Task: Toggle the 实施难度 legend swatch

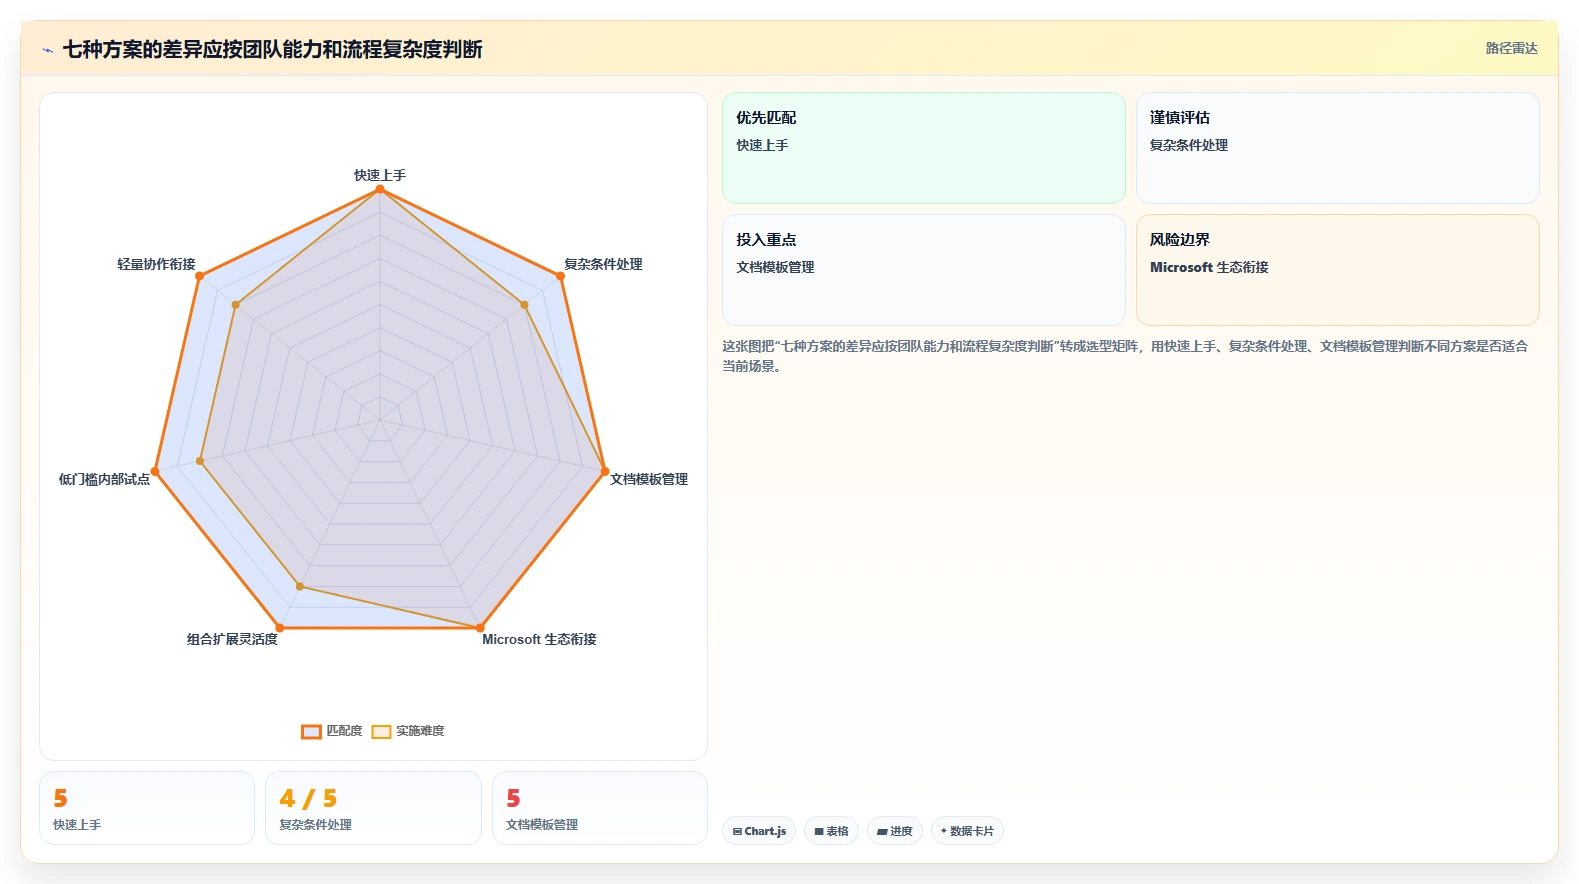Action: click(381, 731)
